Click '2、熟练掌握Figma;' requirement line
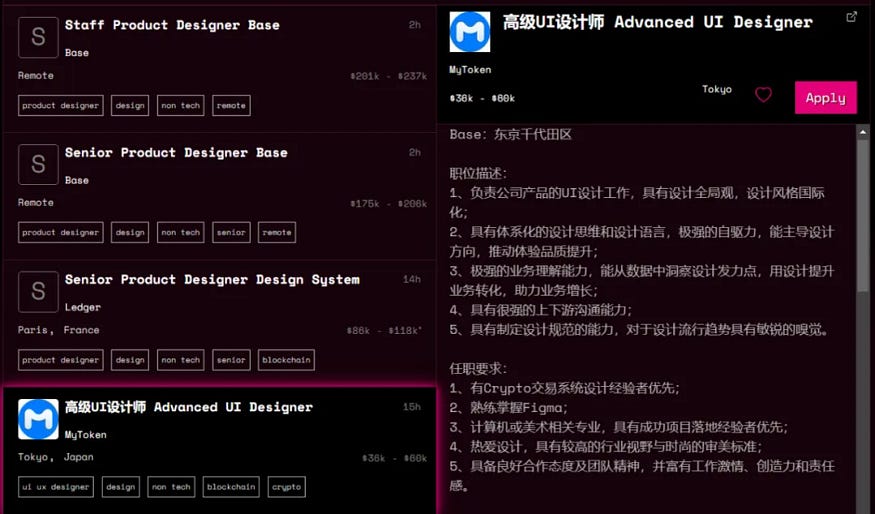The width and height of the screenshot is (875, 514). [x=509, y=407]
